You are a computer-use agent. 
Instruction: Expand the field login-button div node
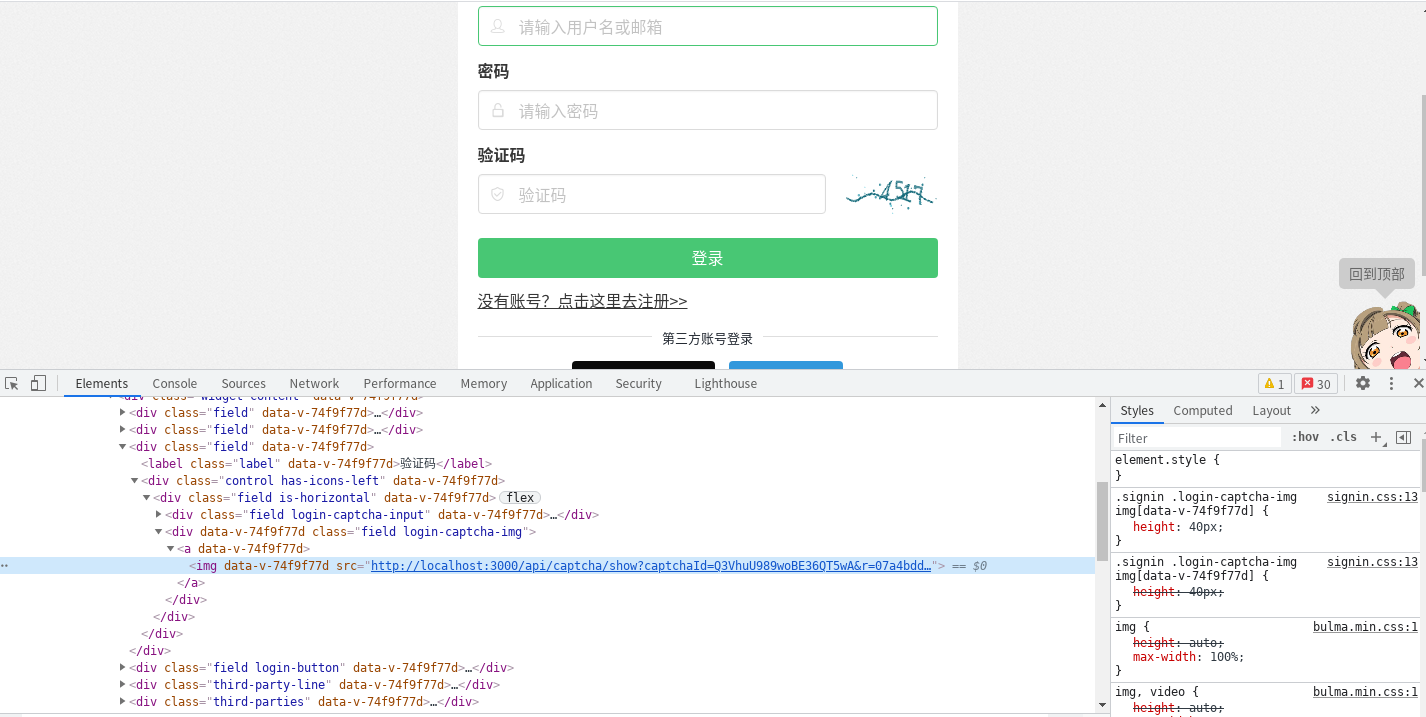(122, 668)
